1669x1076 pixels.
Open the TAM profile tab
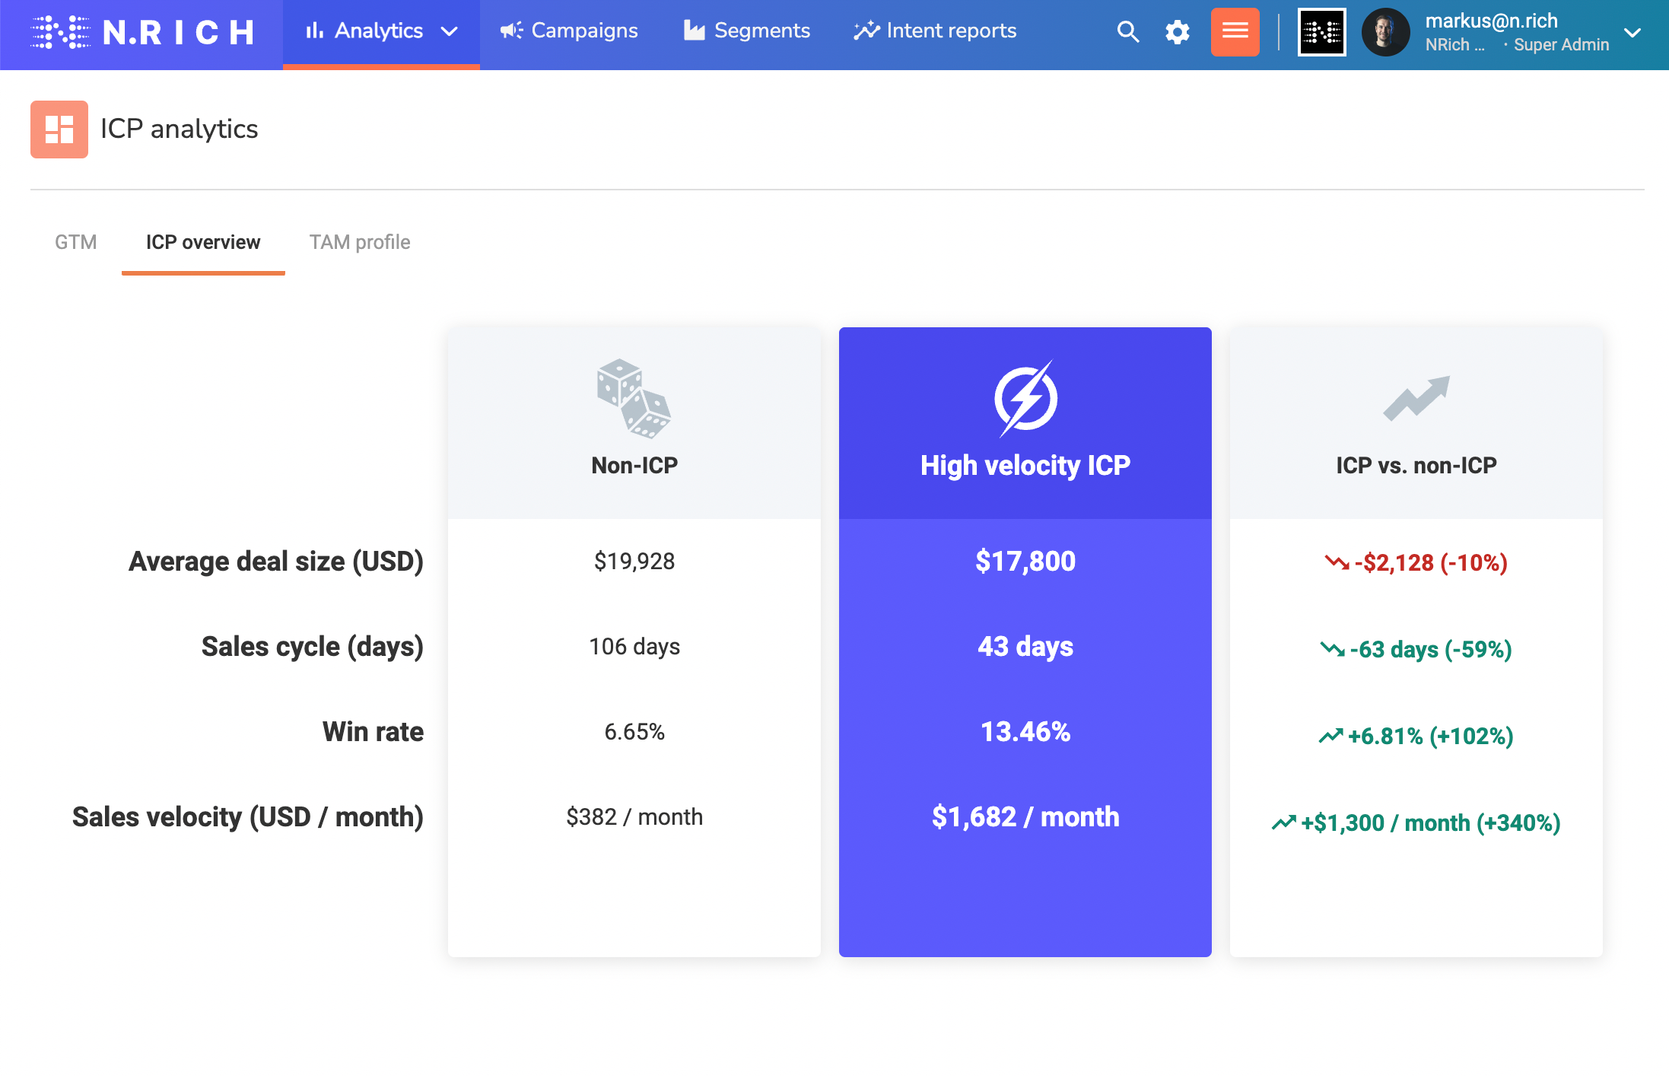coord(359,242)
